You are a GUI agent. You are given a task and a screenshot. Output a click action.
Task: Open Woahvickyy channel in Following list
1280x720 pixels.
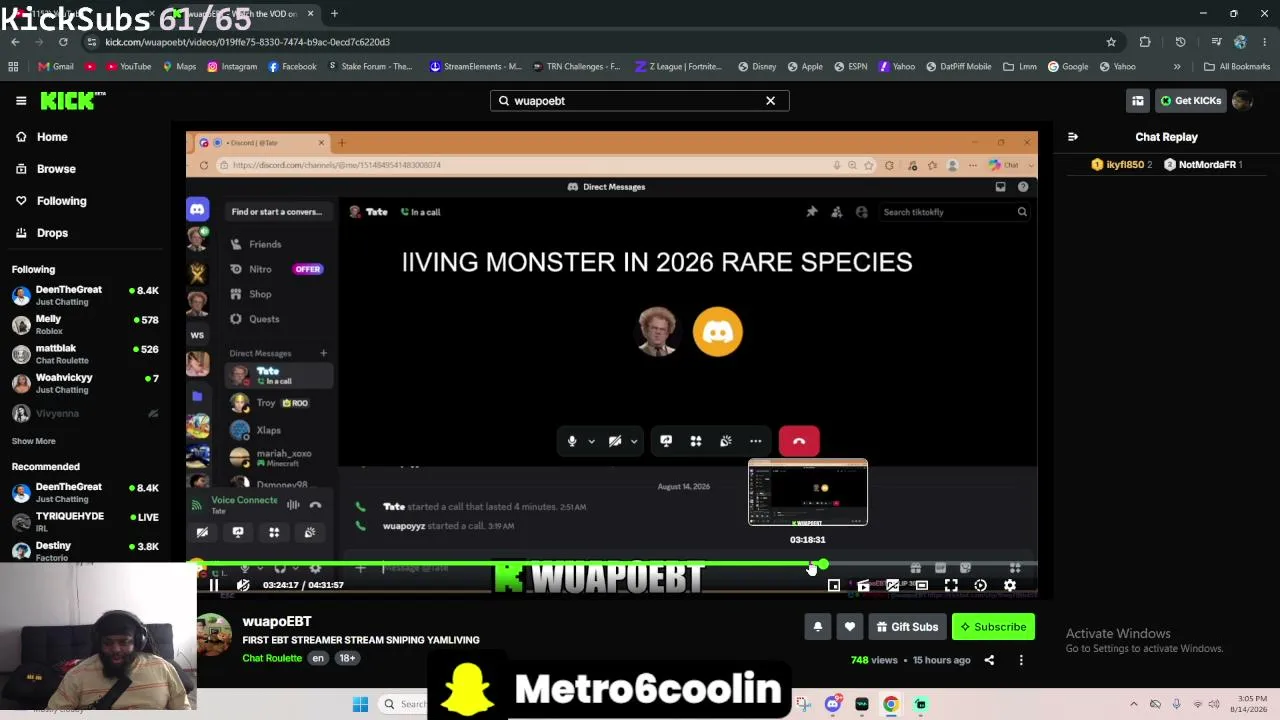(x=86, y=383)
